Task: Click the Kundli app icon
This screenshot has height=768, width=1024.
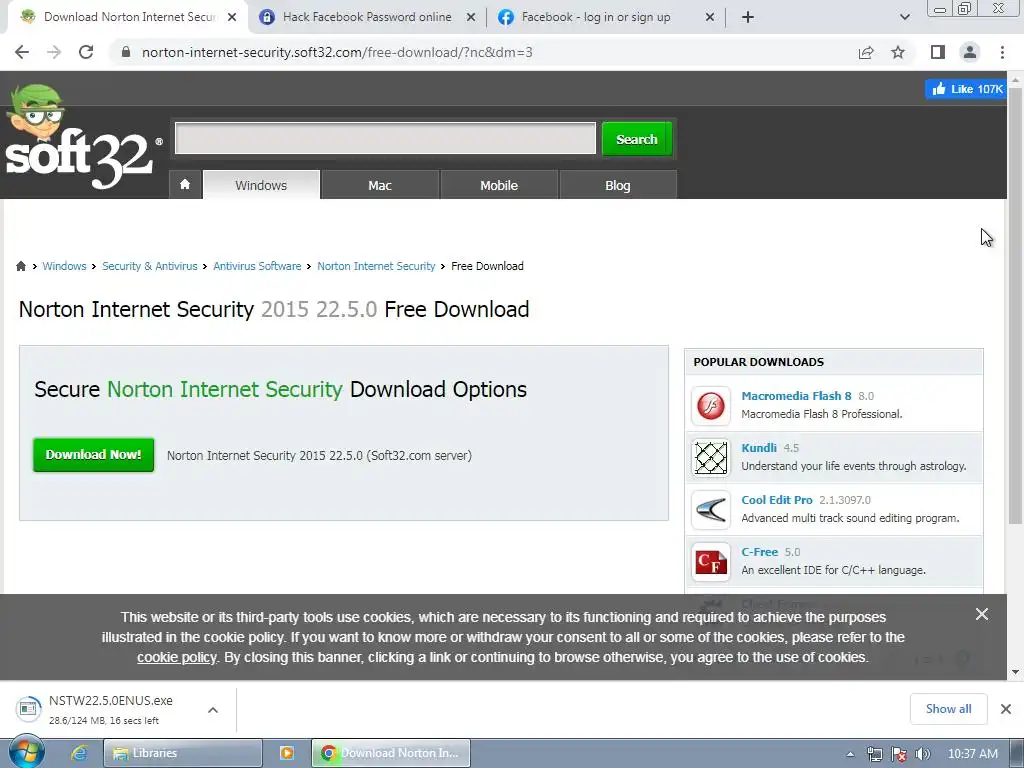Action: [x=711, y=457]
